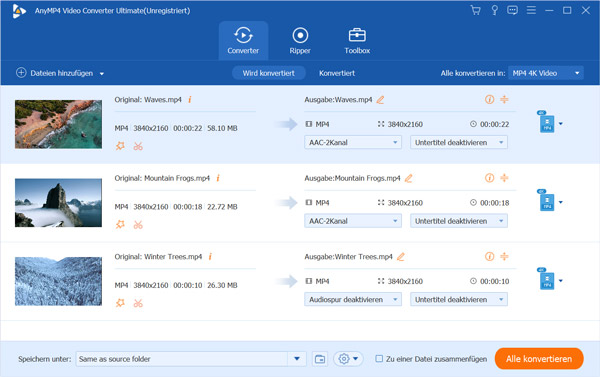600x377 pixels.
Task: Show source info for Winter Trees.mp4
Action: (210, 256)
